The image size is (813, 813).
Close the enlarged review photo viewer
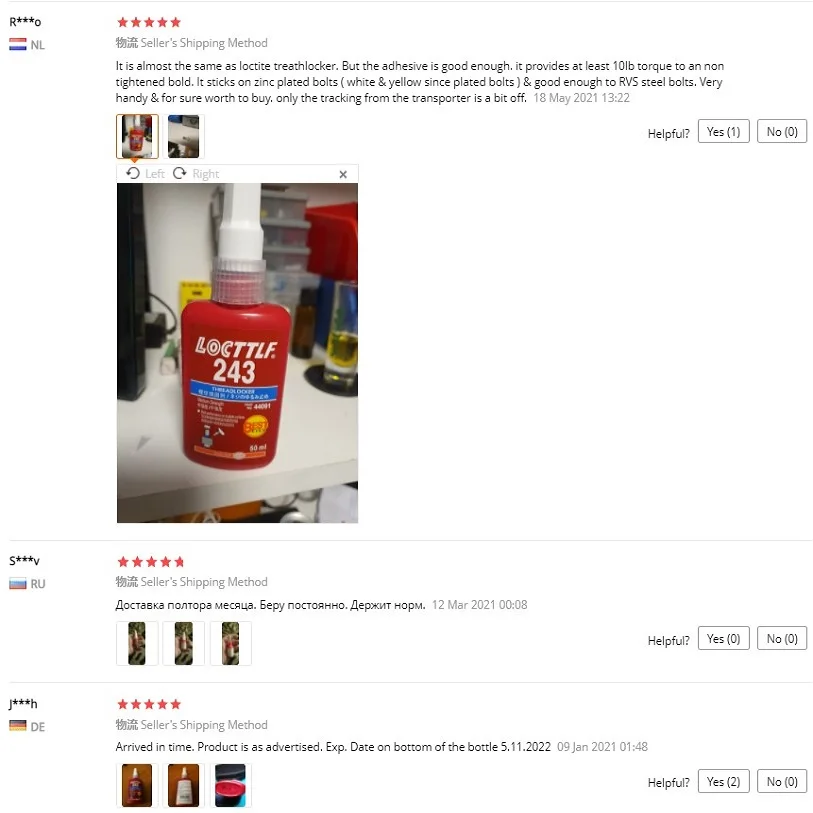coord(343,175)
